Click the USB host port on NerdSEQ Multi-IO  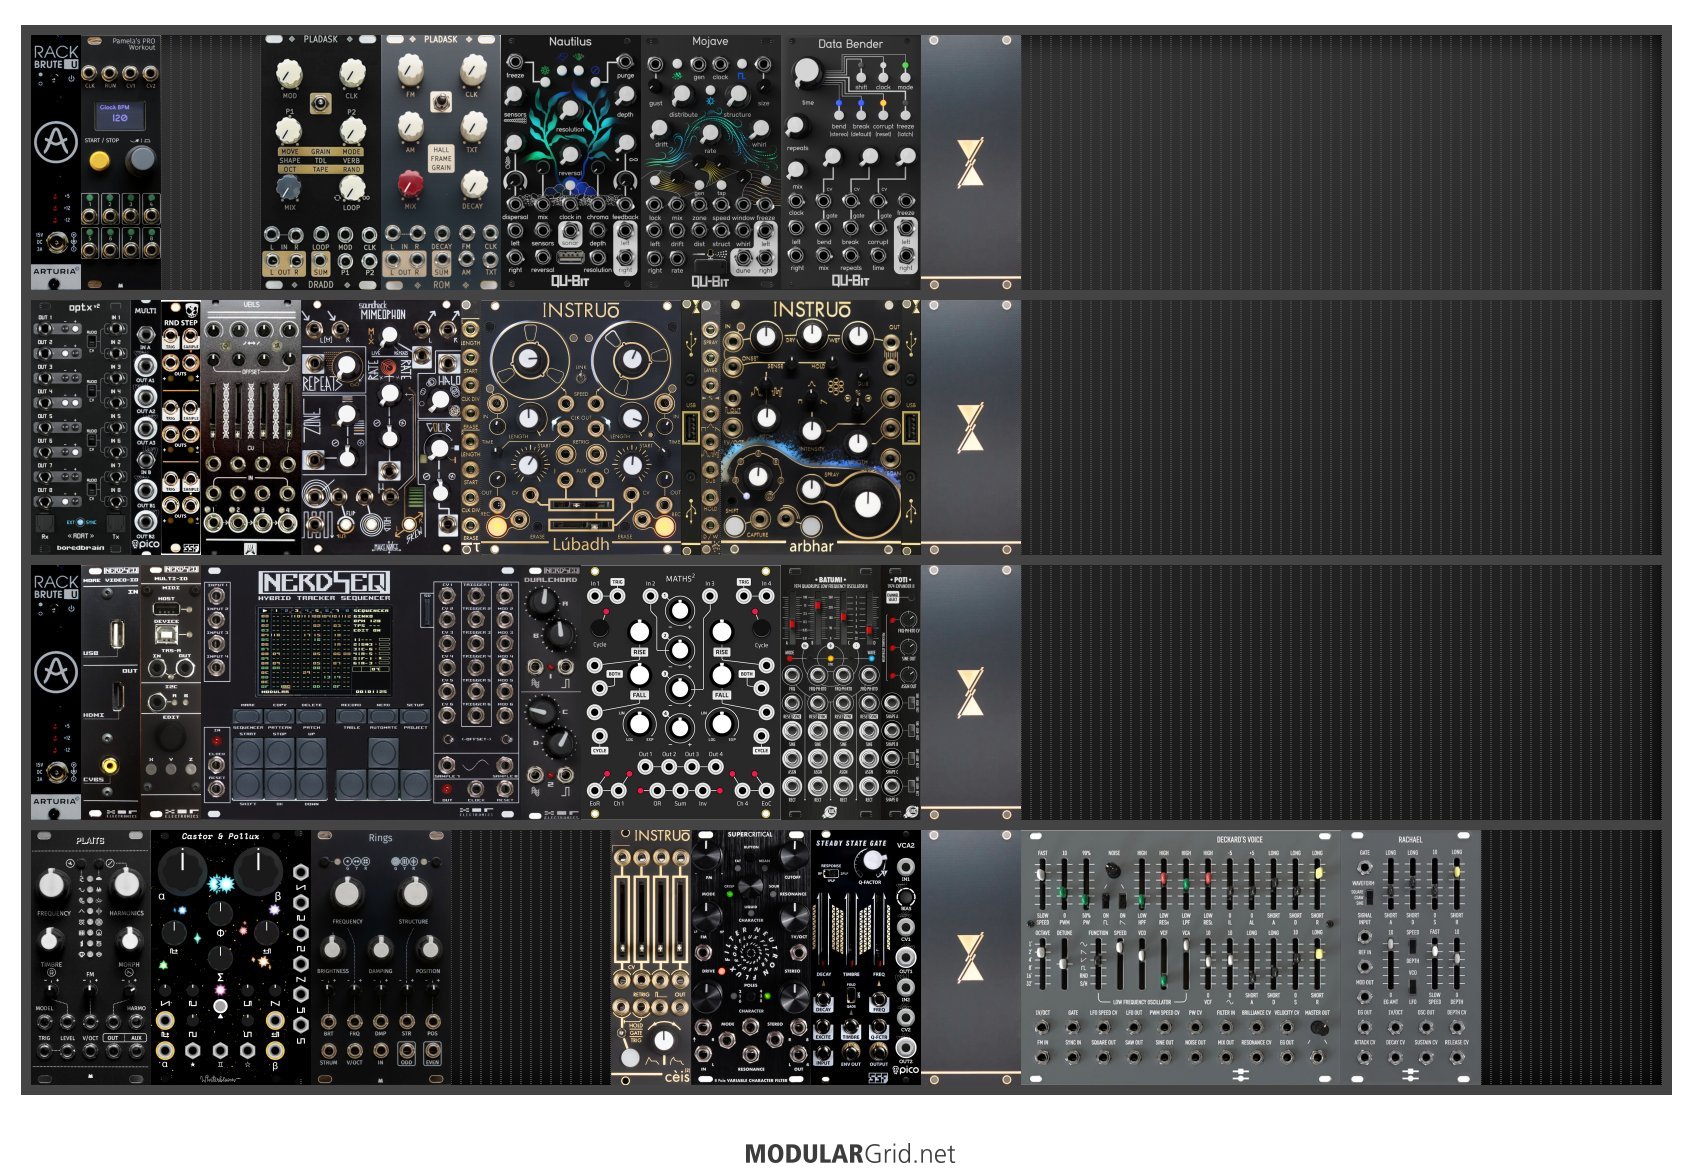pyautogui.click(x=167, y=609)
